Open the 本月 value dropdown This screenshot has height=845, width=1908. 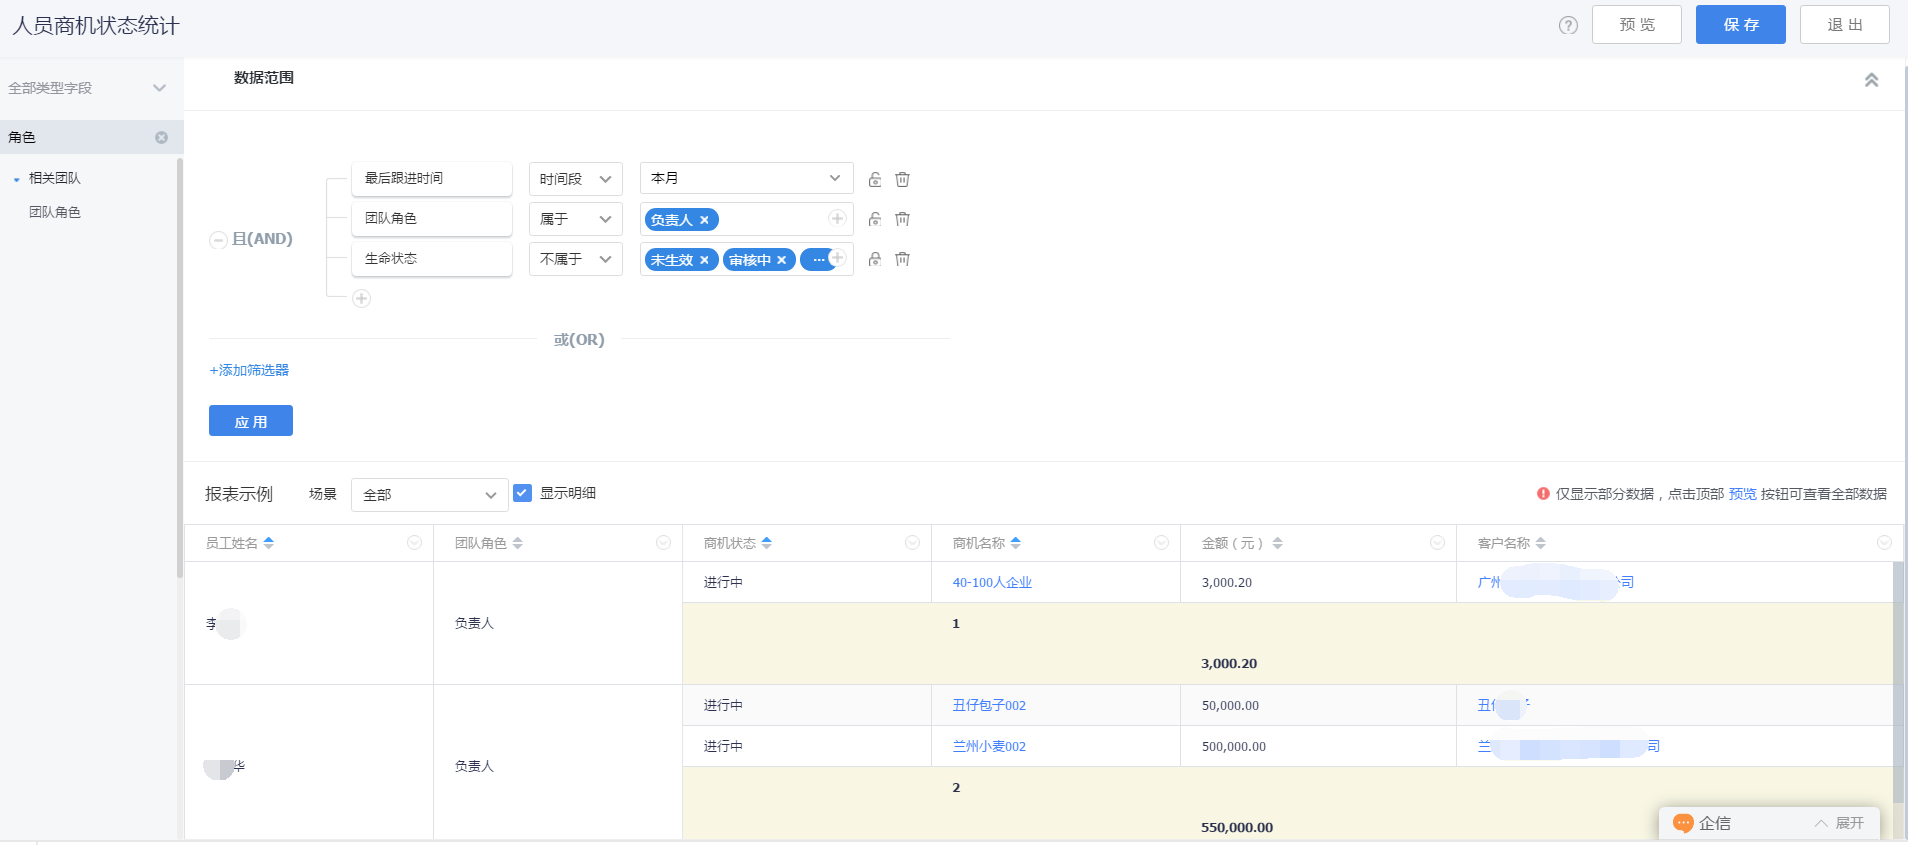tap(747, 178)
